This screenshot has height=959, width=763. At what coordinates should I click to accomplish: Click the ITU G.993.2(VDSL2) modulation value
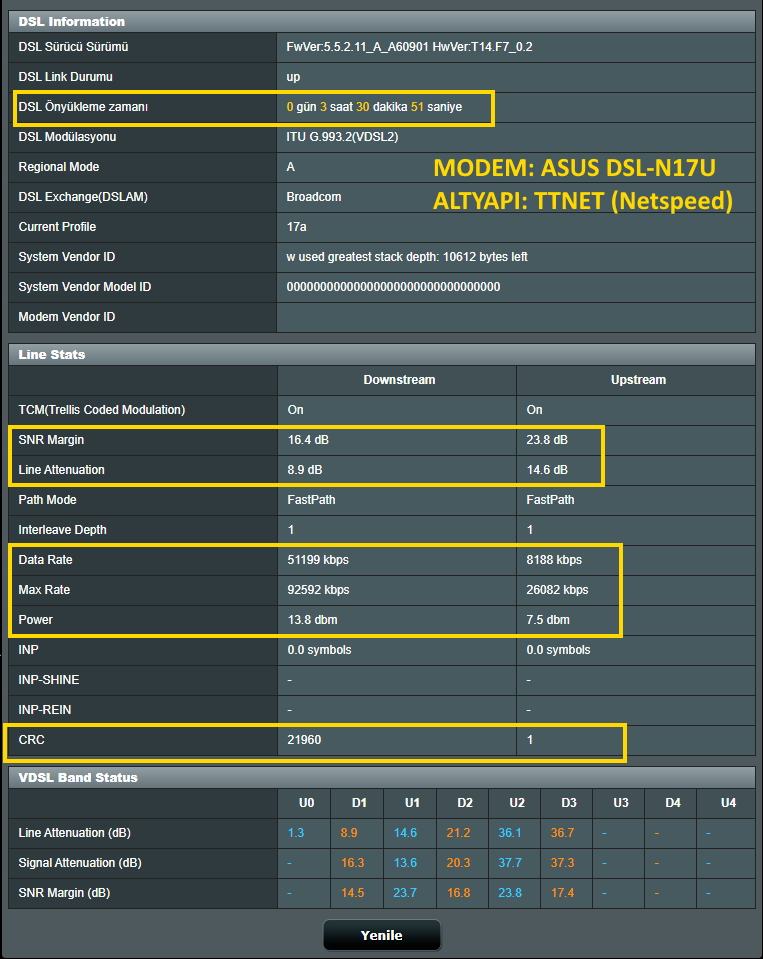(342, 137)
